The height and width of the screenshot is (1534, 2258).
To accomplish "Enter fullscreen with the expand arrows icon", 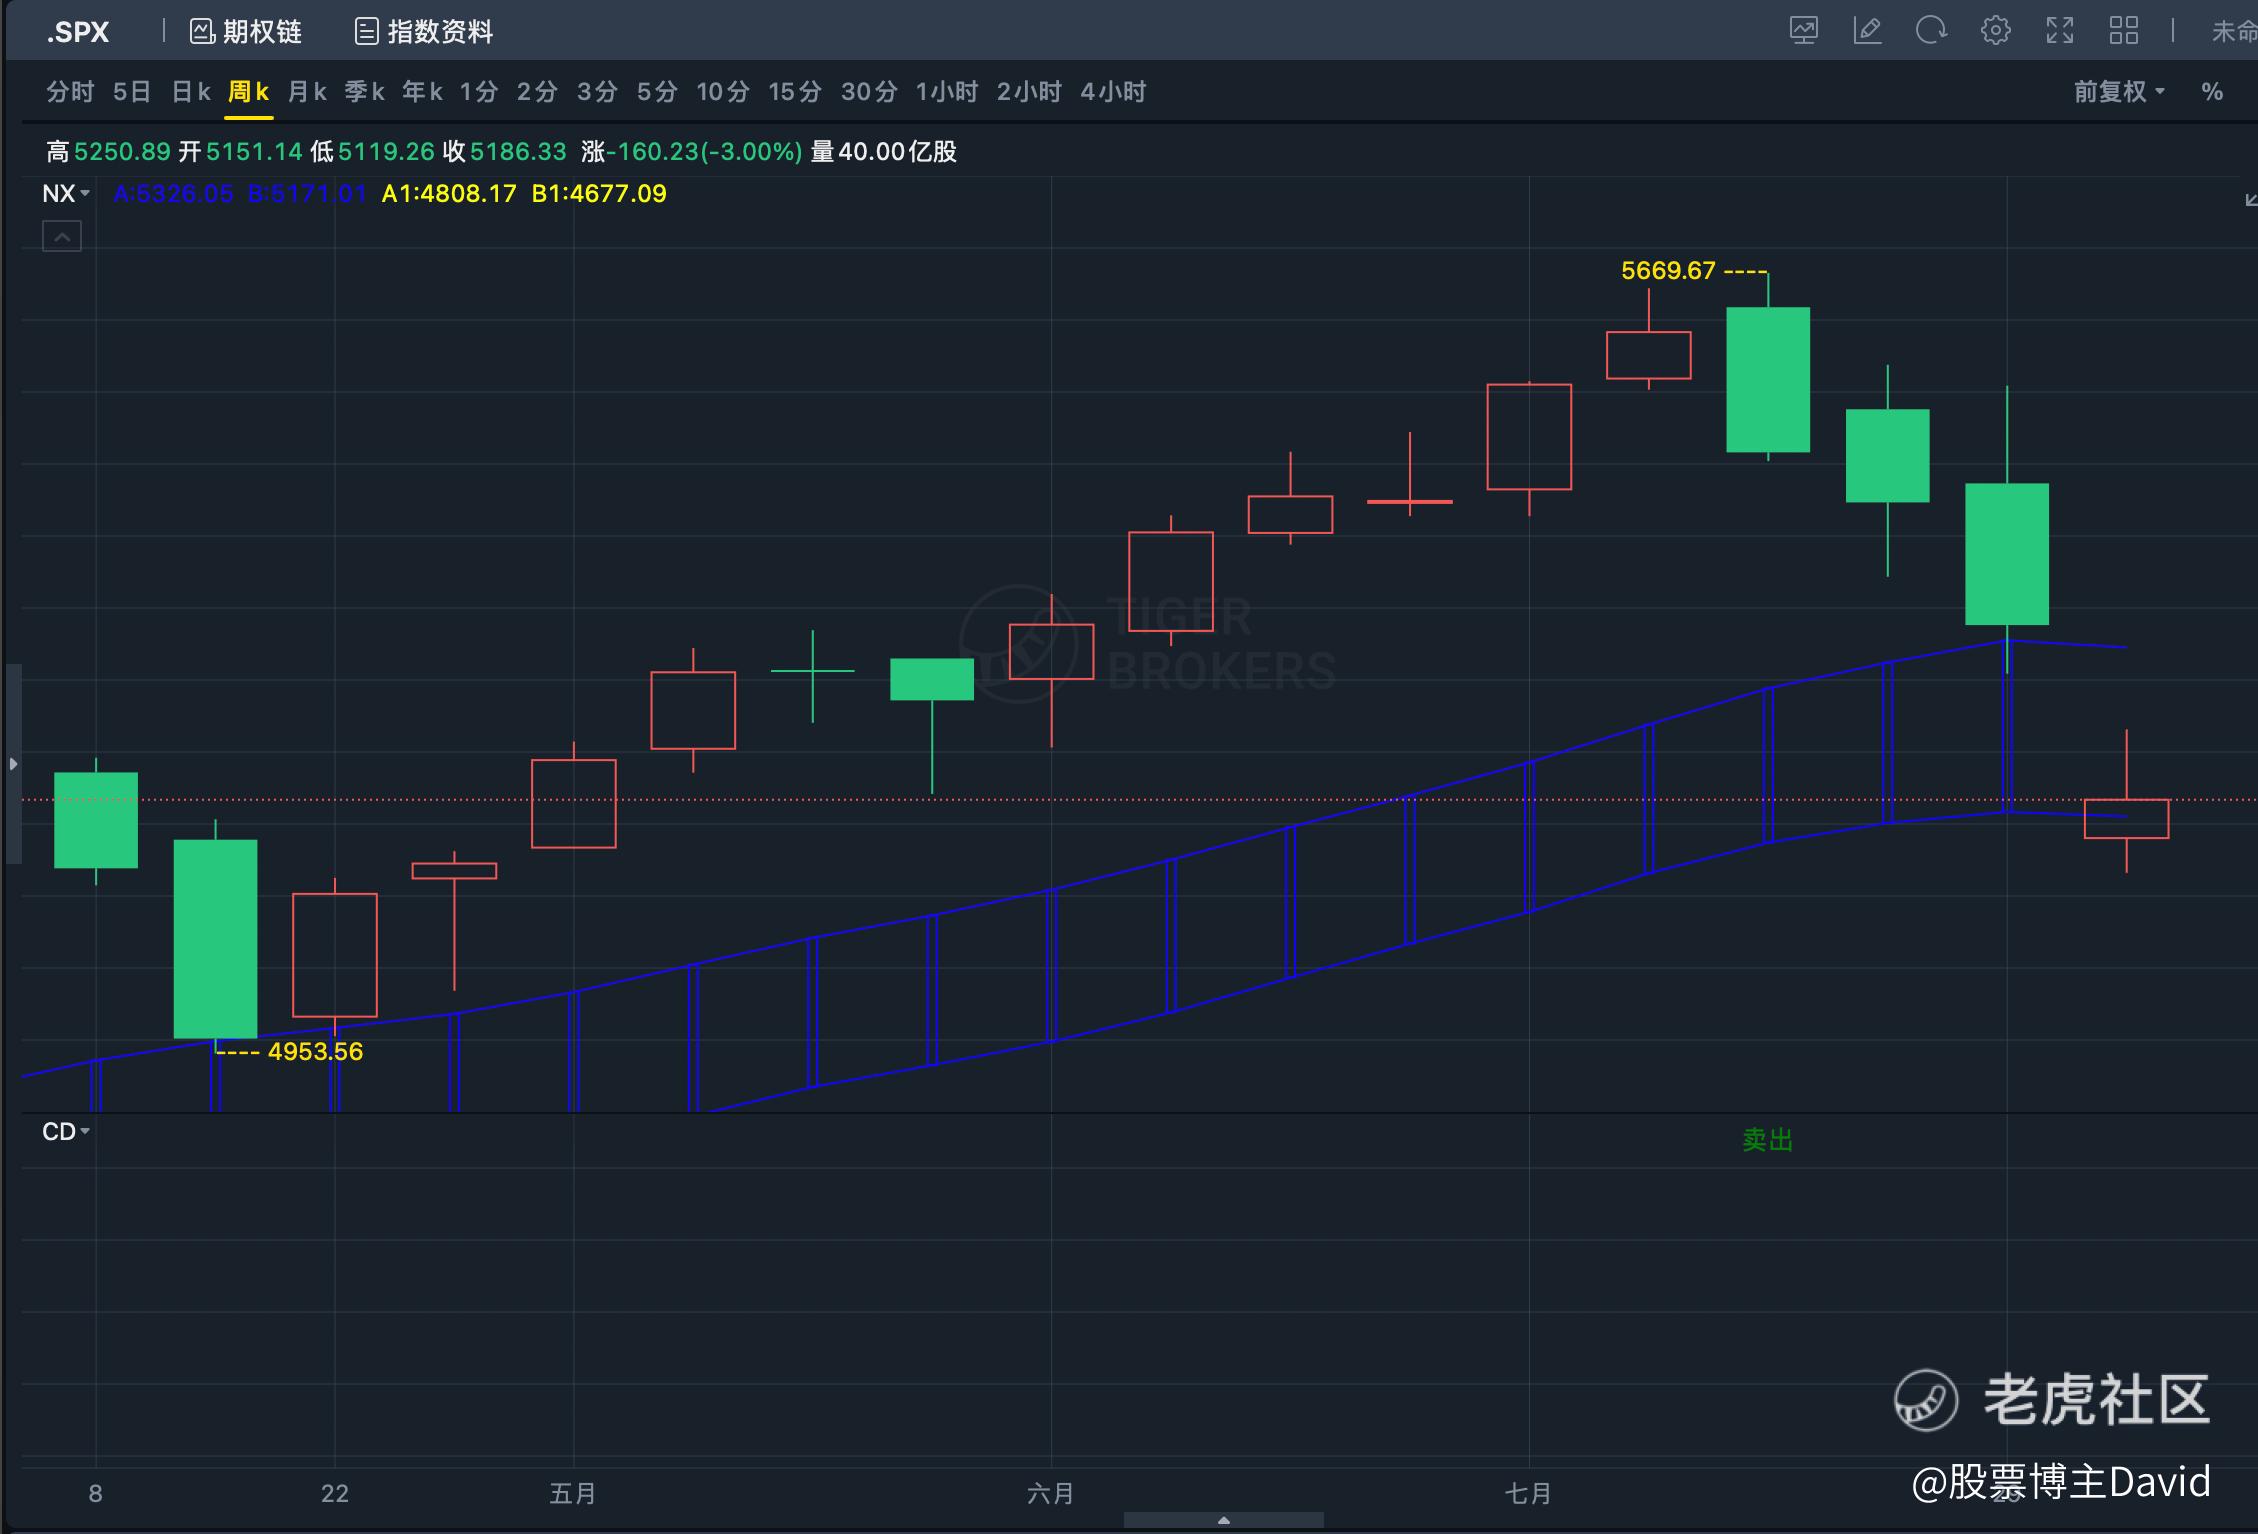I will 2059,31.
